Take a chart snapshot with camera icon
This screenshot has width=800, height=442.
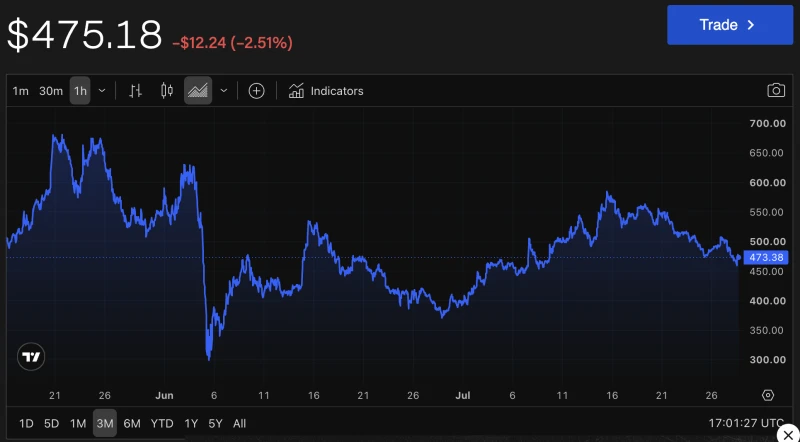pos(776,90)
